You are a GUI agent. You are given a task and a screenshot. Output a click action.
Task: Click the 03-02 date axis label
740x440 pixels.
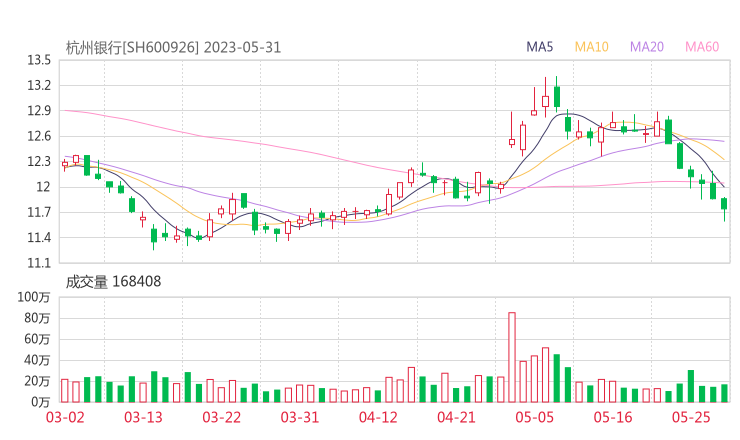point(65,417)
